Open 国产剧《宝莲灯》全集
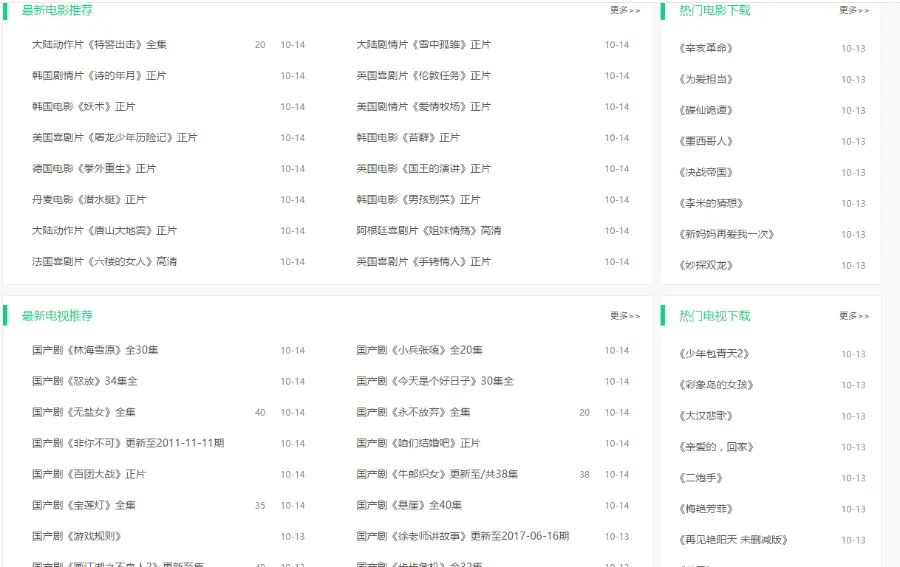The image size is (900, 567). (84, 505)
